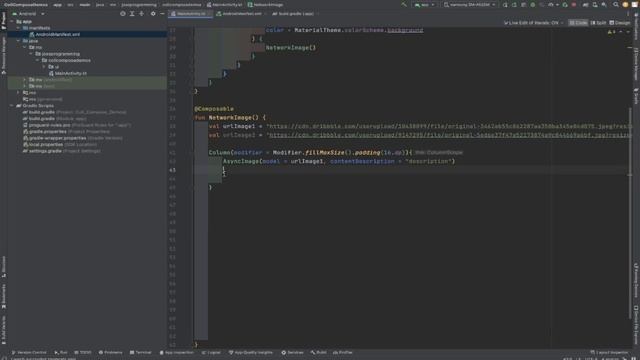
Task: Switch to AndroidManifest.xml editor tab
Action: point(241,14)
